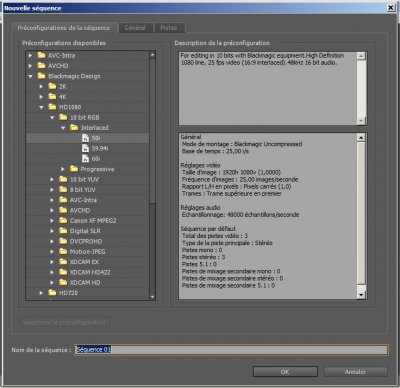Select the 60i preset file icon
The image size is (400, 388).
coord(86,159)
